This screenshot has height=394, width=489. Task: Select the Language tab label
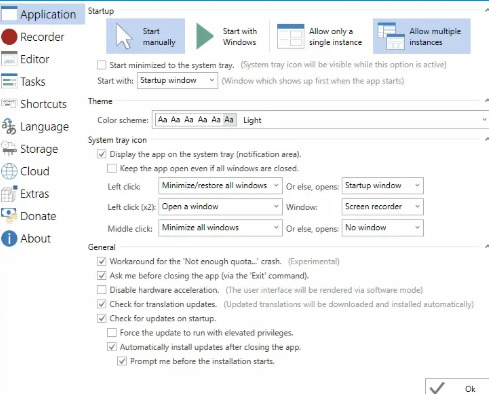tap(44, 127)
